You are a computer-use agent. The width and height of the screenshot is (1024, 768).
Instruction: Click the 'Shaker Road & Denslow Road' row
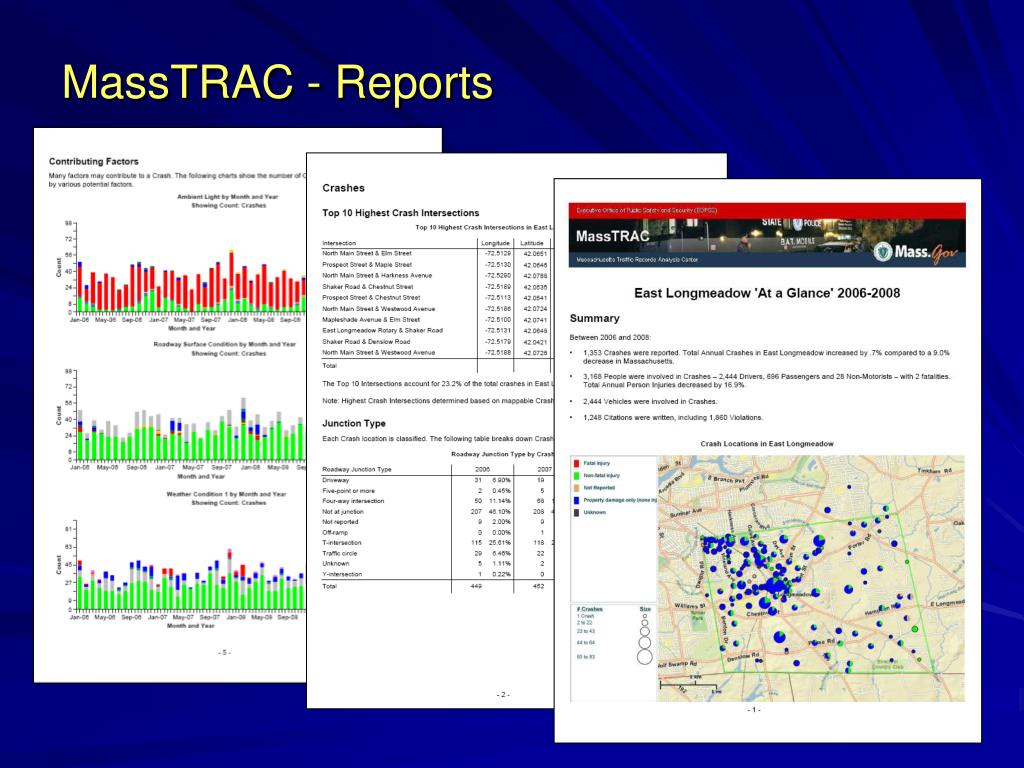(436, 342)
